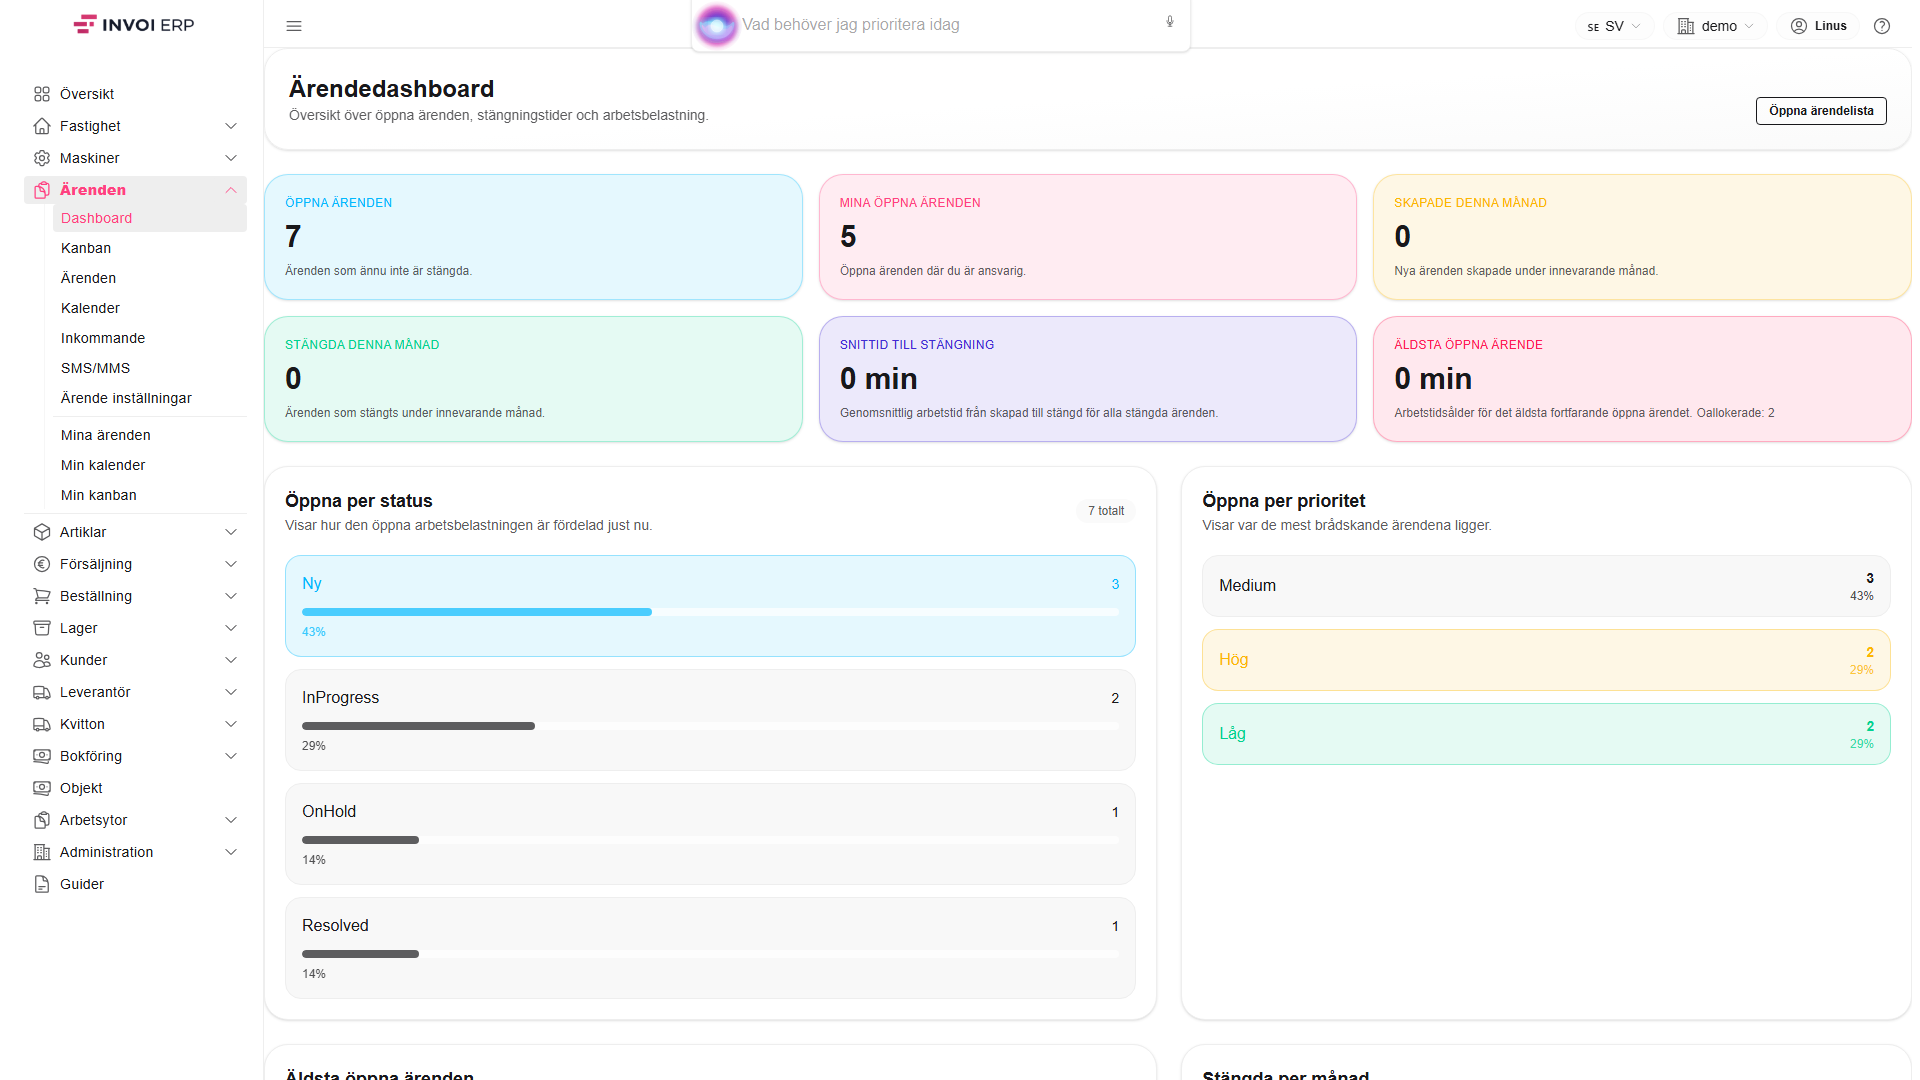Click the Öppna ärendelista button

[1821, 111]
